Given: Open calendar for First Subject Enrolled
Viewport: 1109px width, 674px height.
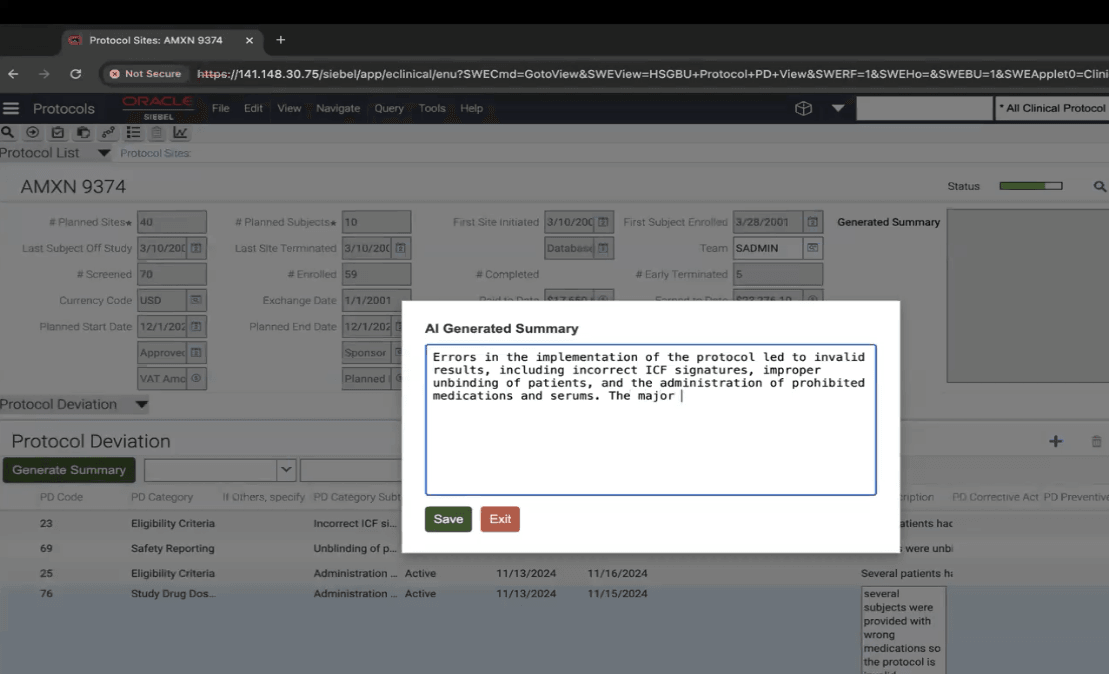Looking at the screenshot, I should point(813,222).
